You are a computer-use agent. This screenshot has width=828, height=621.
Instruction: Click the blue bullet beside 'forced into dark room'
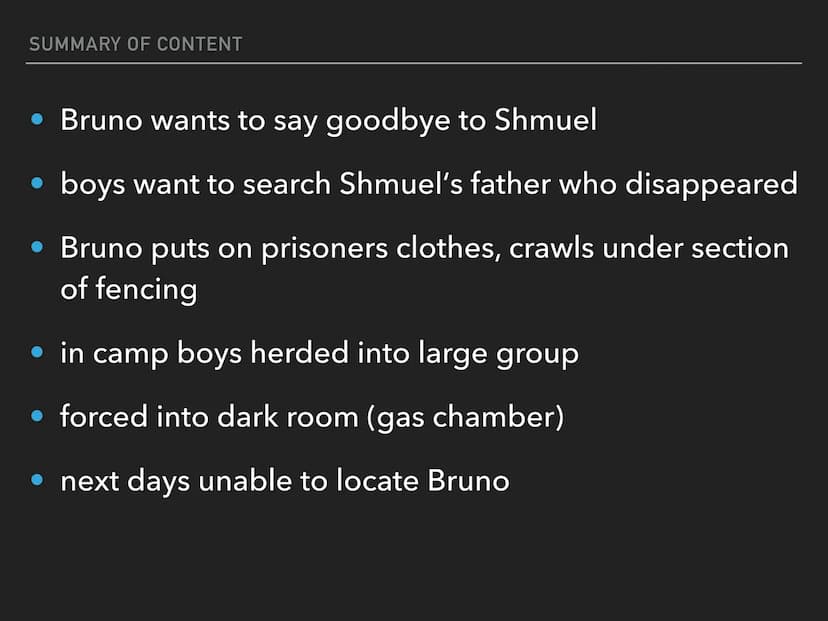37,416
